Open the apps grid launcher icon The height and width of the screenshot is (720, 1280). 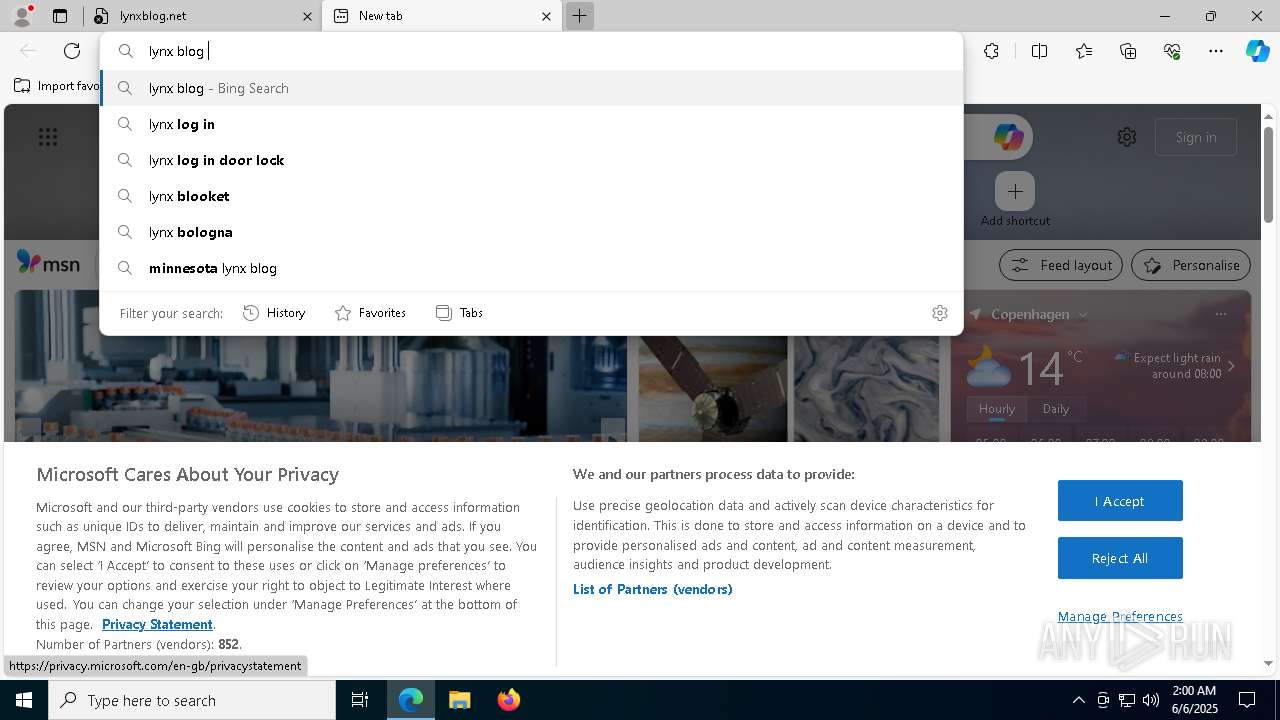(x=48, y=137)
